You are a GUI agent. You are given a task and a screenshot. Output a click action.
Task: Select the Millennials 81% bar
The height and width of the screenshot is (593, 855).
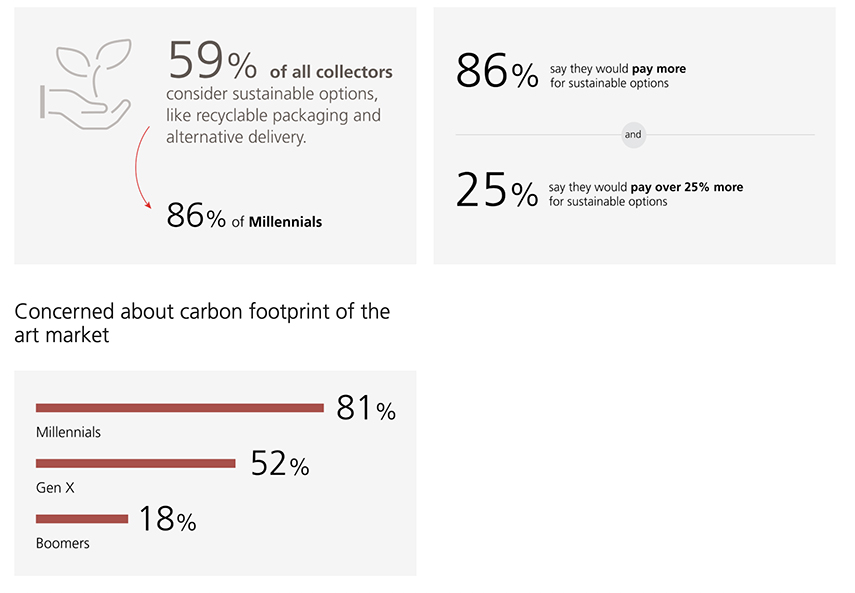(x=180, y=408)
